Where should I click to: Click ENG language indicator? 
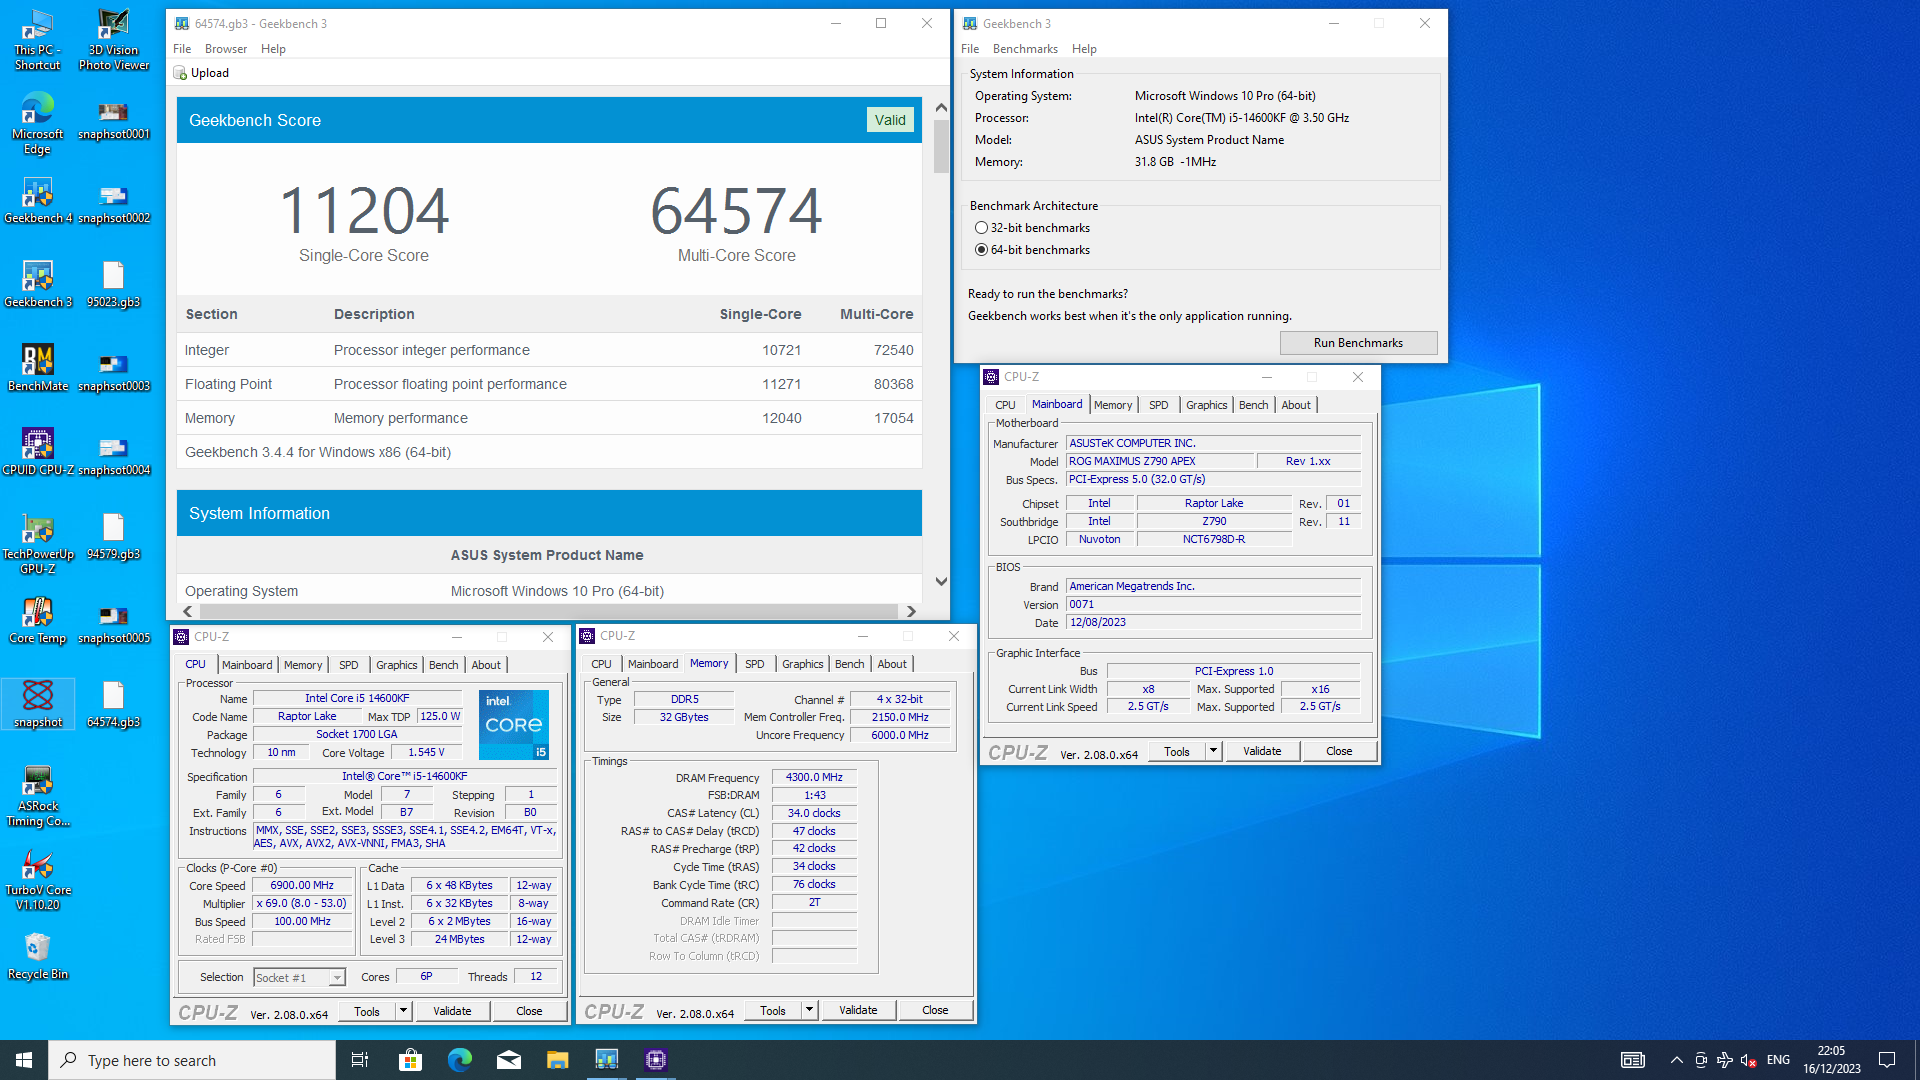click(x=1778, y=1060)
